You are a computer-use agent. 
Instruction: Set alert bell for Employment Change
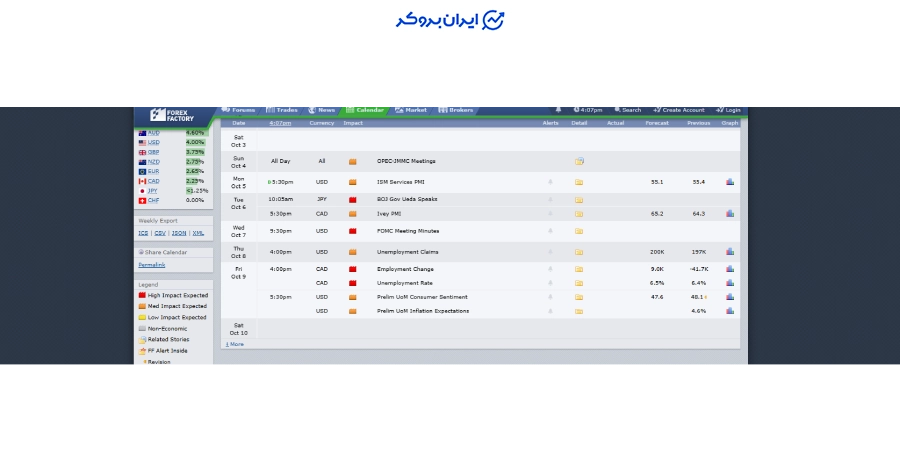click(x=550, y=269)
